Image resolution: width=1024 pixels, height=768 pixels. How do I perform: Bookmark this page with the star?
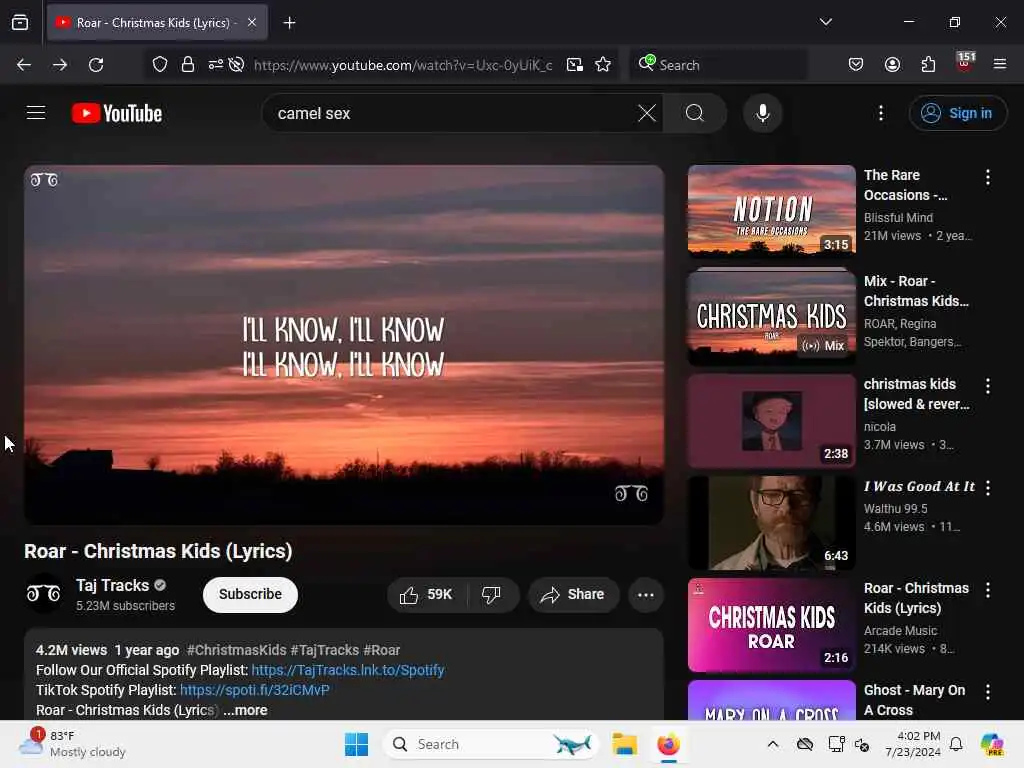(603, 65)
